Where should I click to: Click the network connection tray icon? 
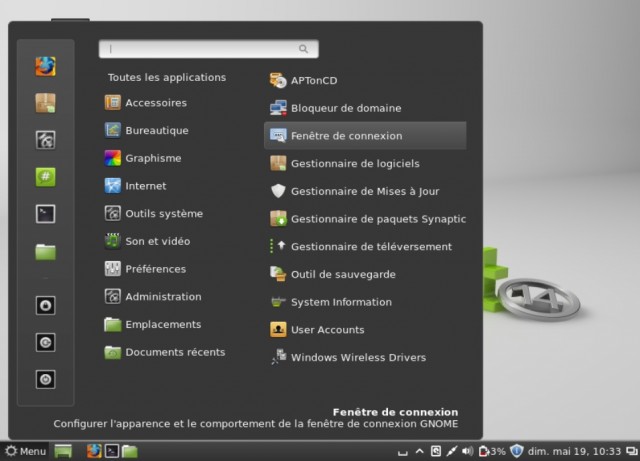[451, 451]
